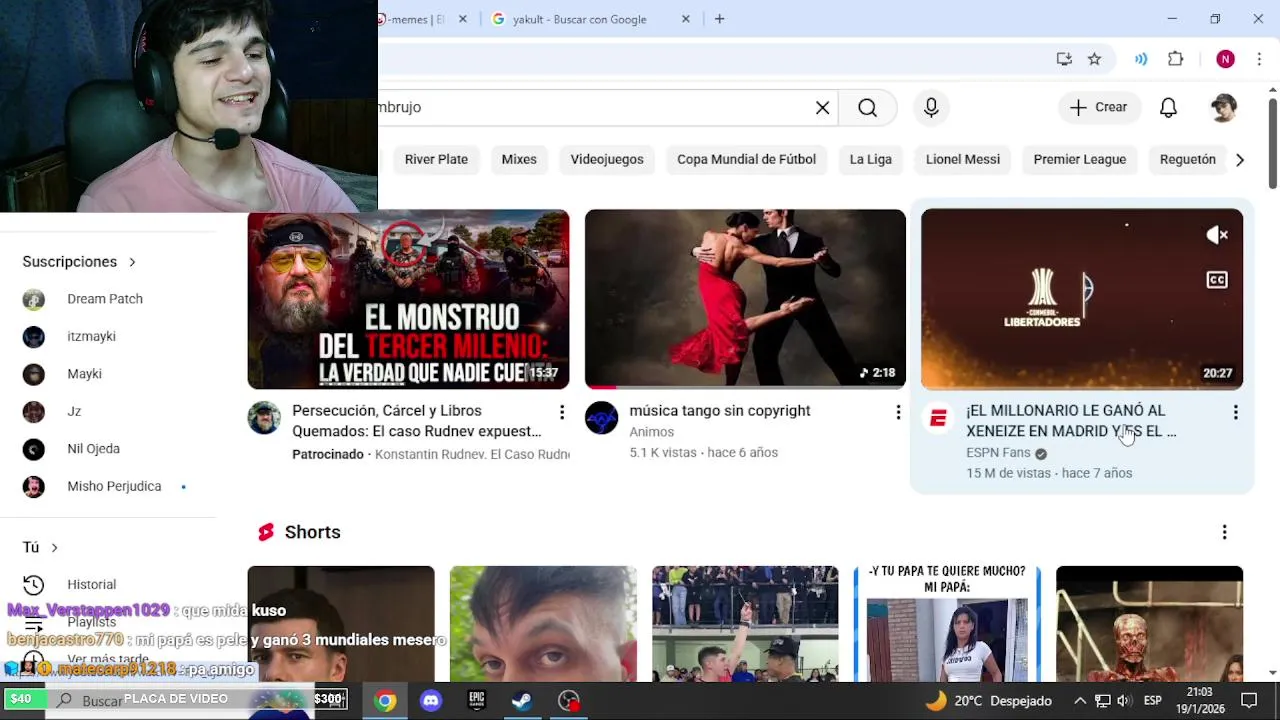Click the Animos channel avatar
The width and height of the screenshot is (1280, 720).
tap(601, 418)
